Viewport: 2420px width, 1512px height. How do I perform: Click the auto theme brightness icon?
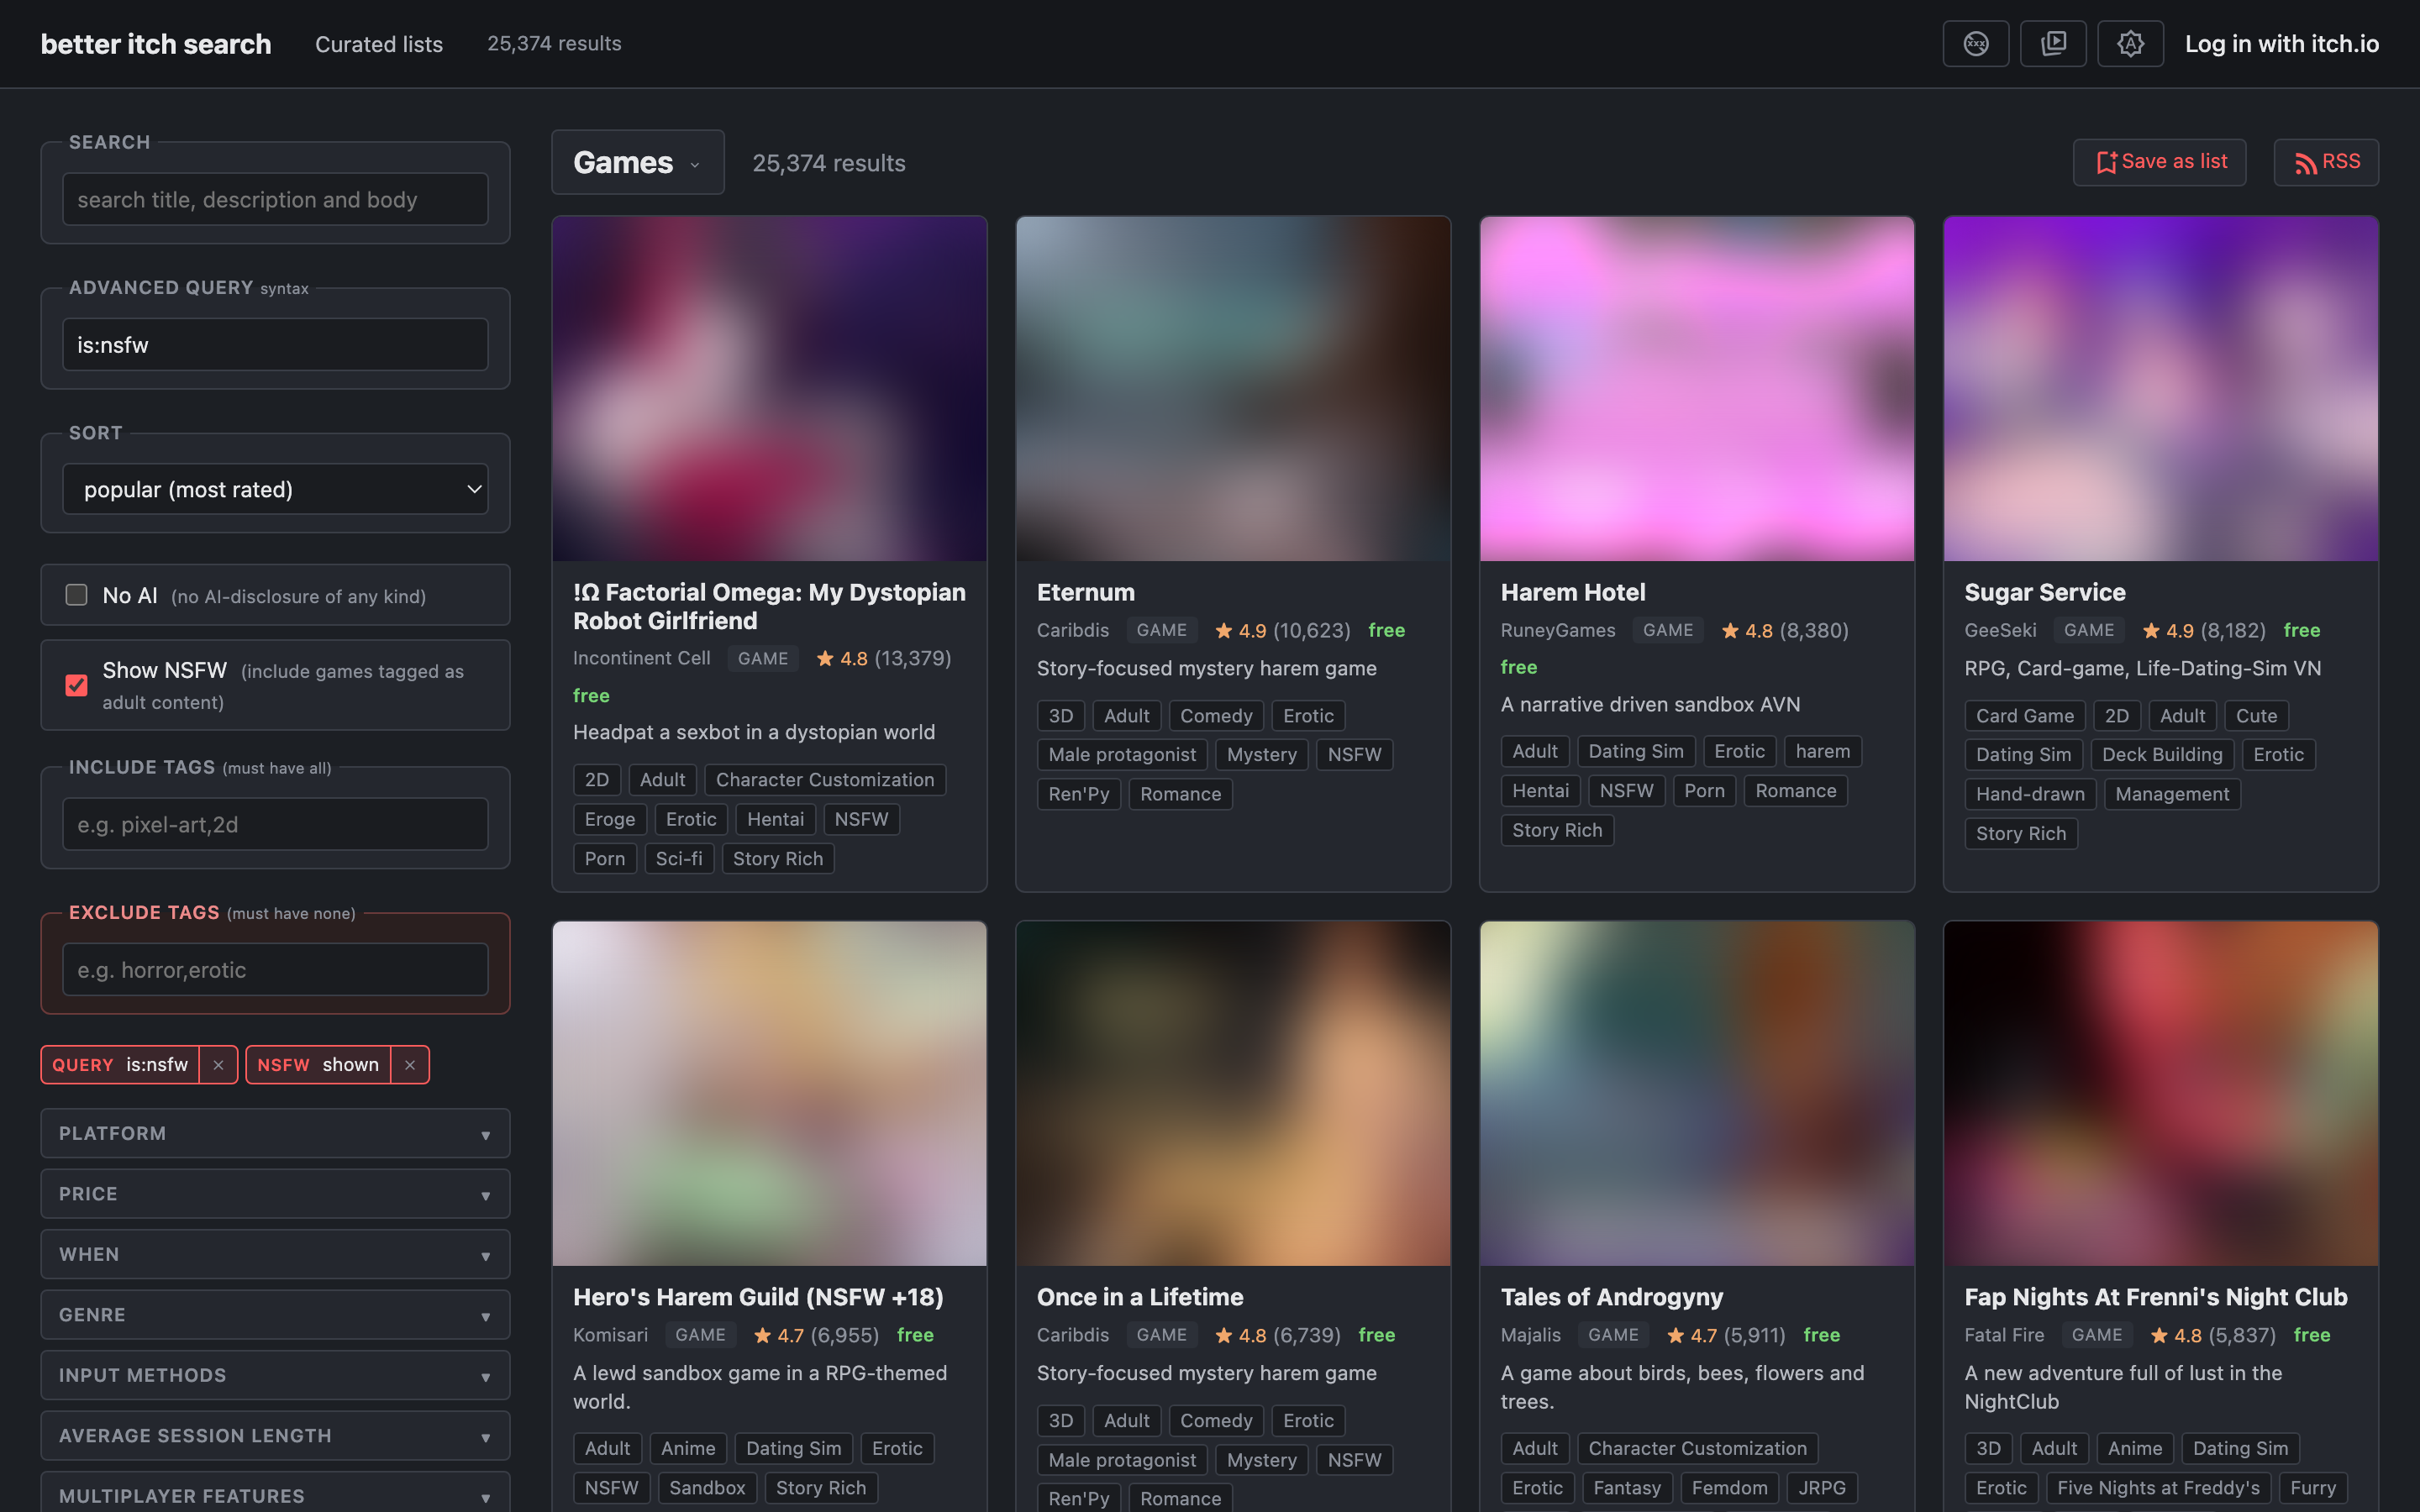point(2130,44)
